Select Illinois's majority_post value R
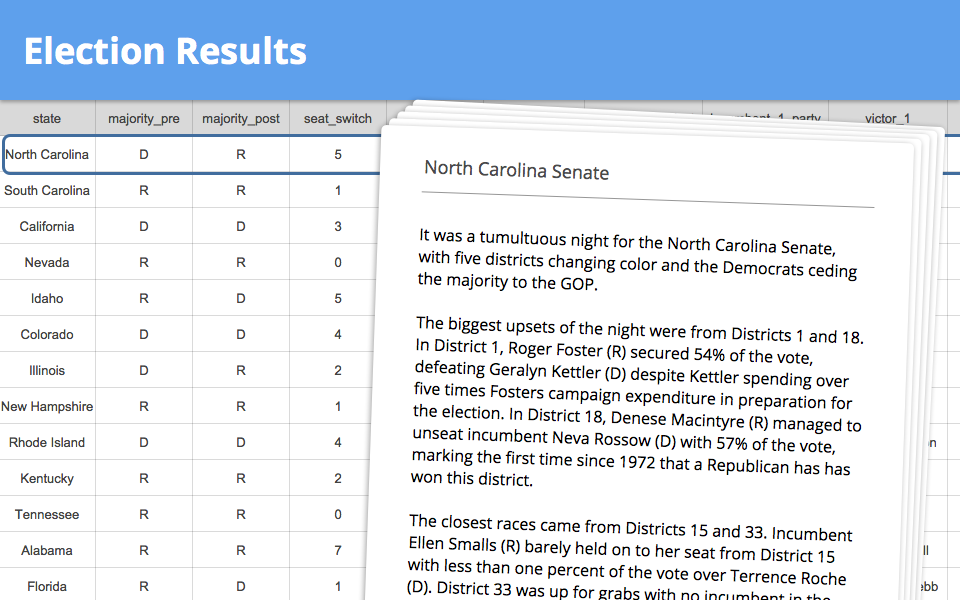This screenshot has height=600, width=960. pyautogui.click(x=241, y=370)
